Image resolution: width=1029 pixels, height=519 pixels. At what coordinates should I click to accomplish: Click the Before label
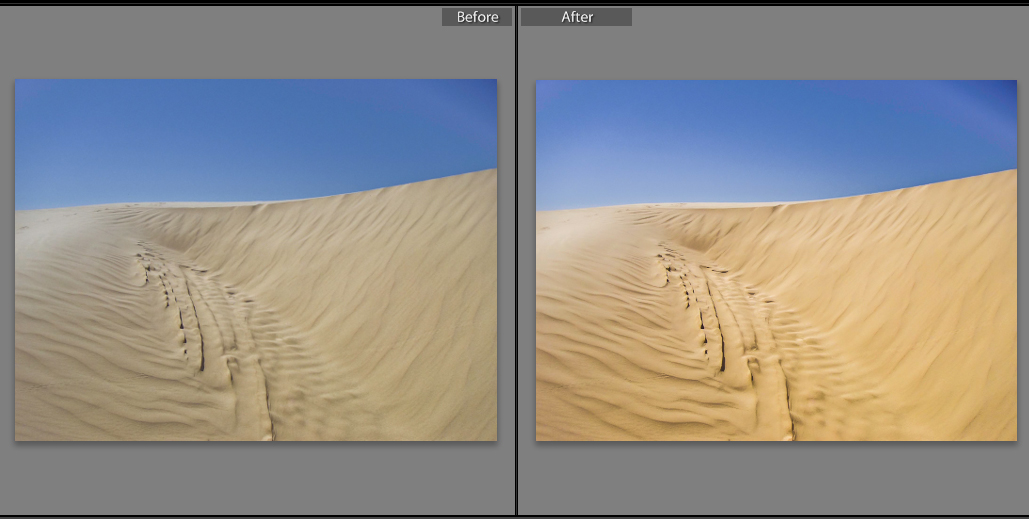coord(477,17)
